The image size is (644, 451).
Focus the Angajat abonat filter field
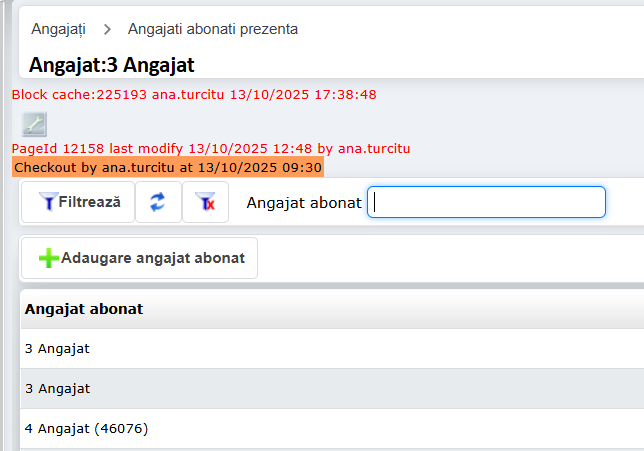click(x=486, y=202)
